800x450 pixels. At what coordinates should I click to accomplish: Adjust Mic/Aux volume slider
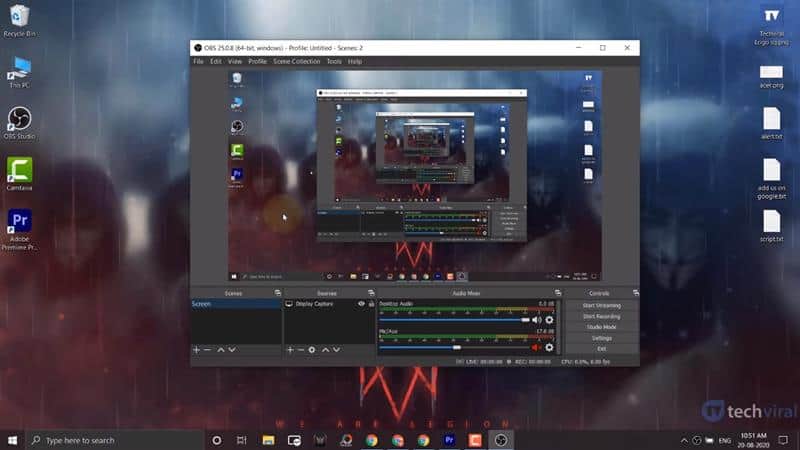tap(455, 347)
